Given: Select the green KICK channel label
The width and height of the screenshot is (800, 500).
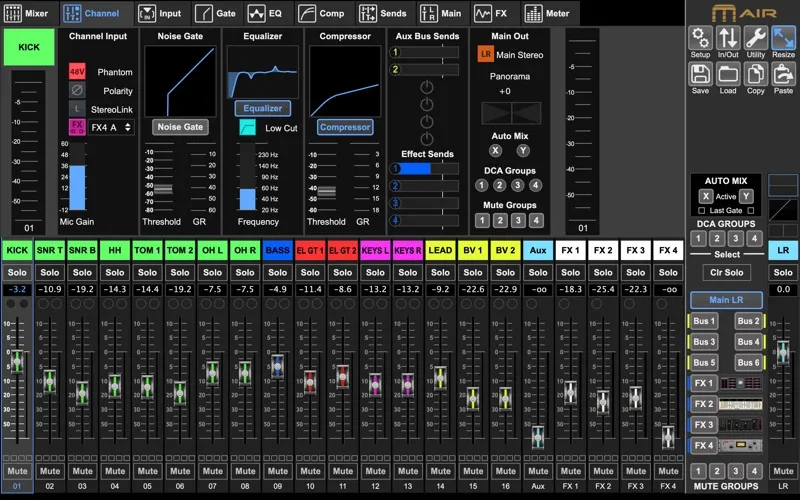Looking at the screenshot, I should point(29,47).
